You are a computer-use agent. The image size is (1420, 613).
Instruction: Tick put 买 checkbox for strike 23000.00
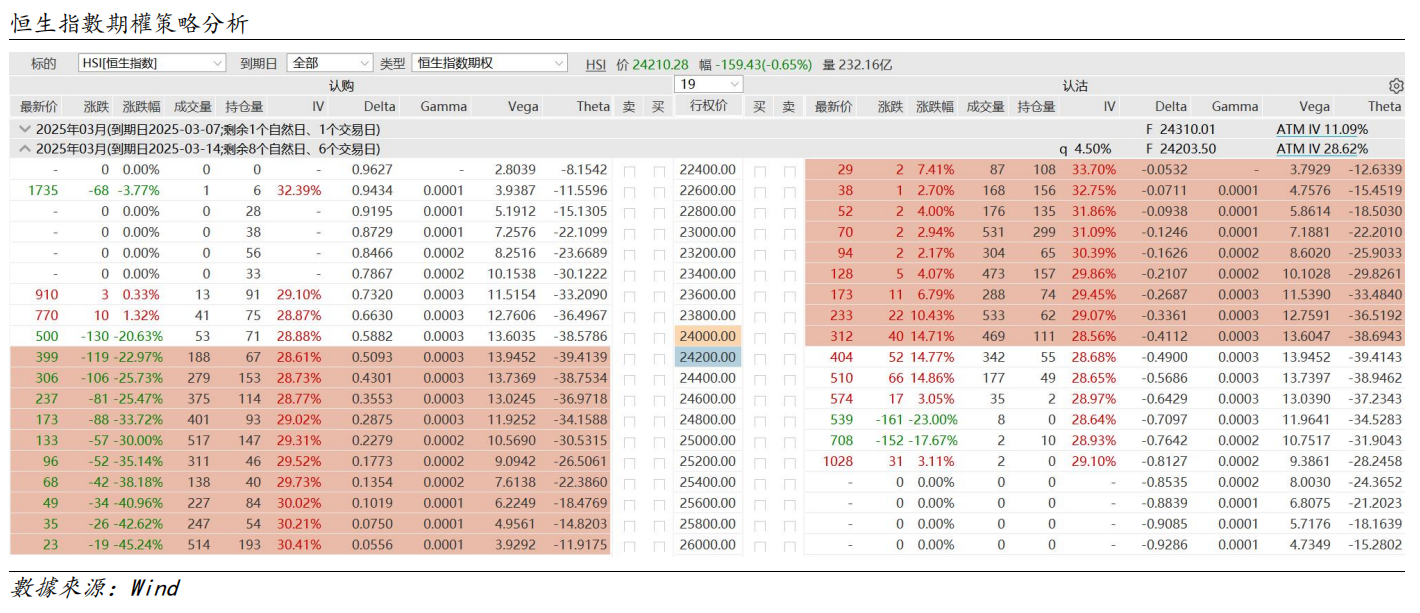pyautogui.click(x=760, y=233)
